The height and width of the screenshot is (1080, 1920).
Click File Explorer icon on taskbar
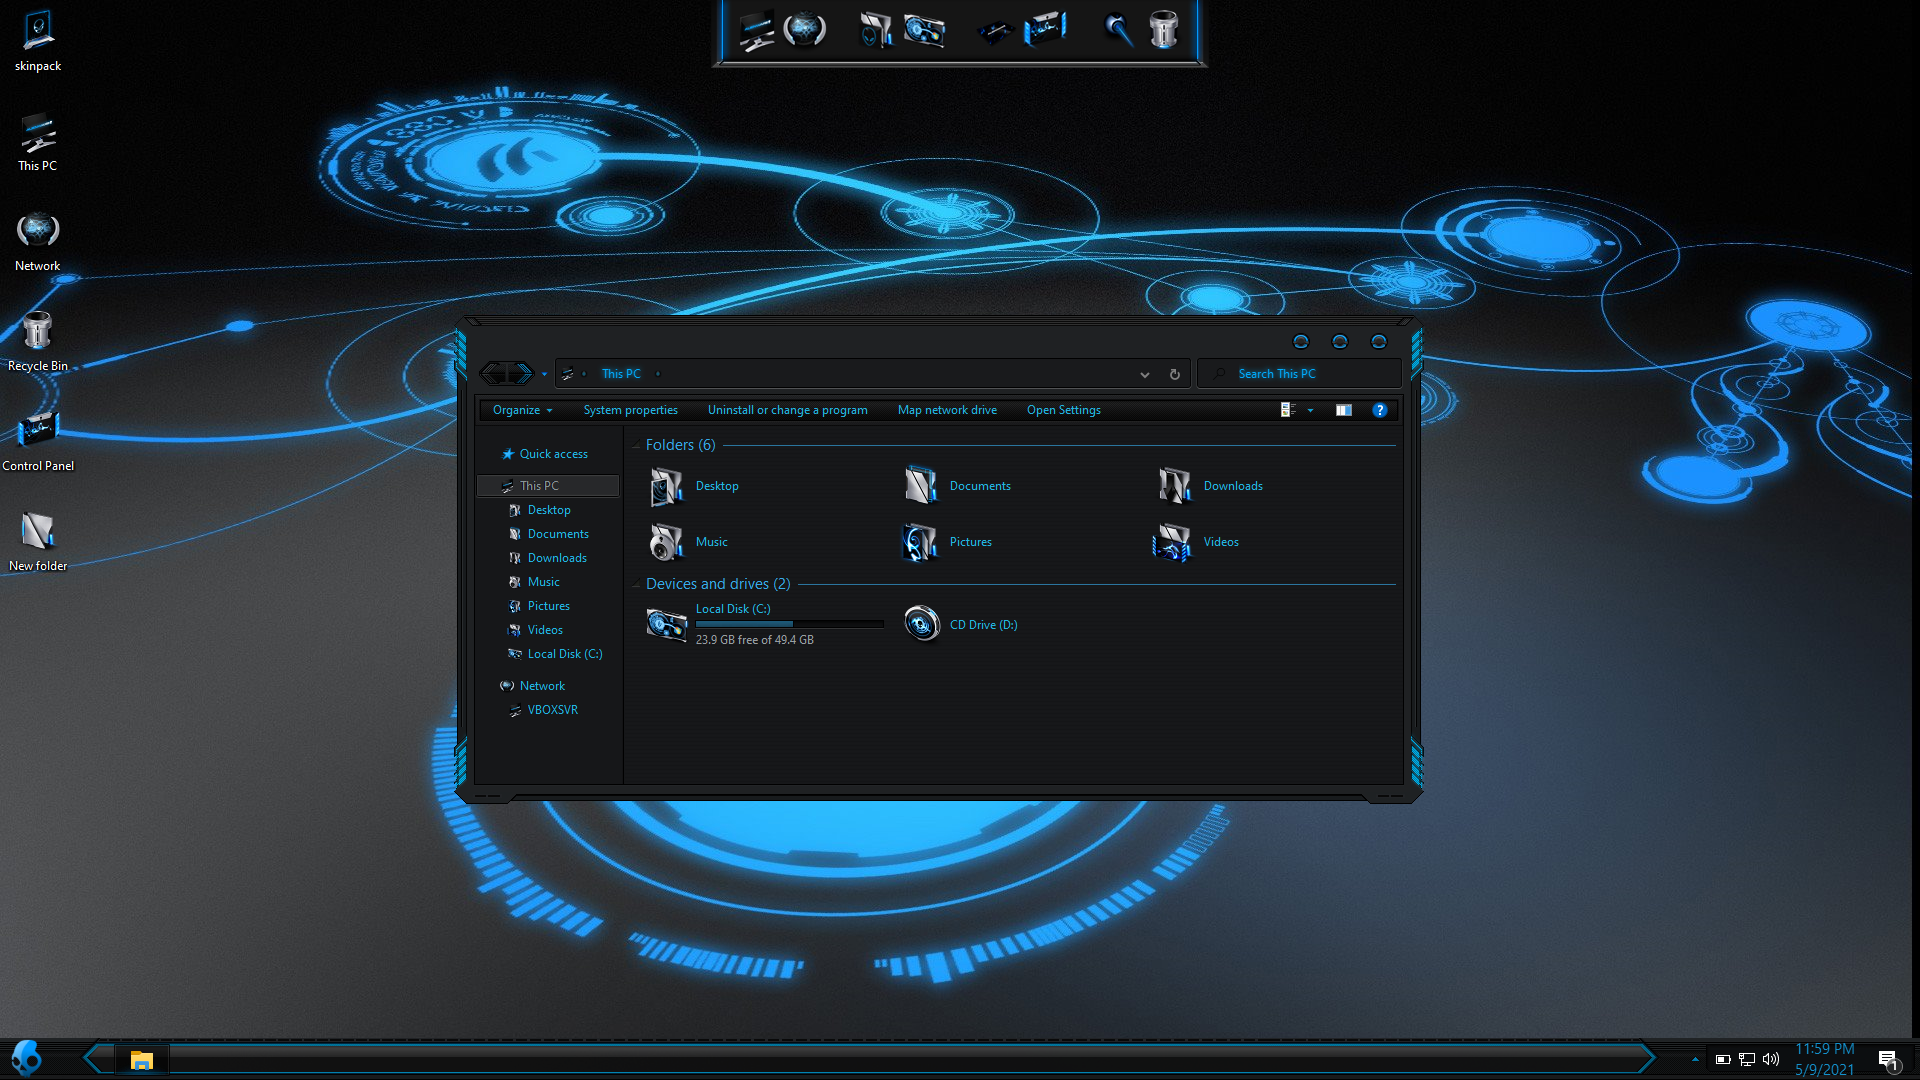click(x=141, y=1060)
